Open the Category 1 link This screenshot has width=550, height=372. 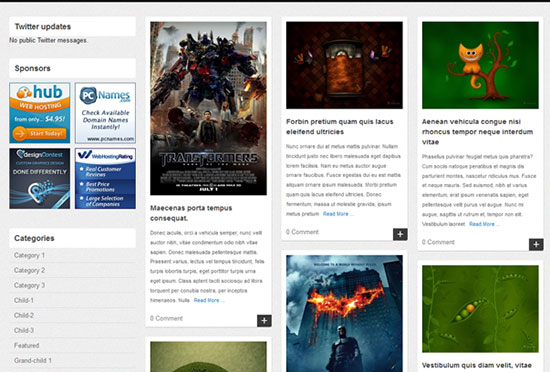click(x=29, y=255)
